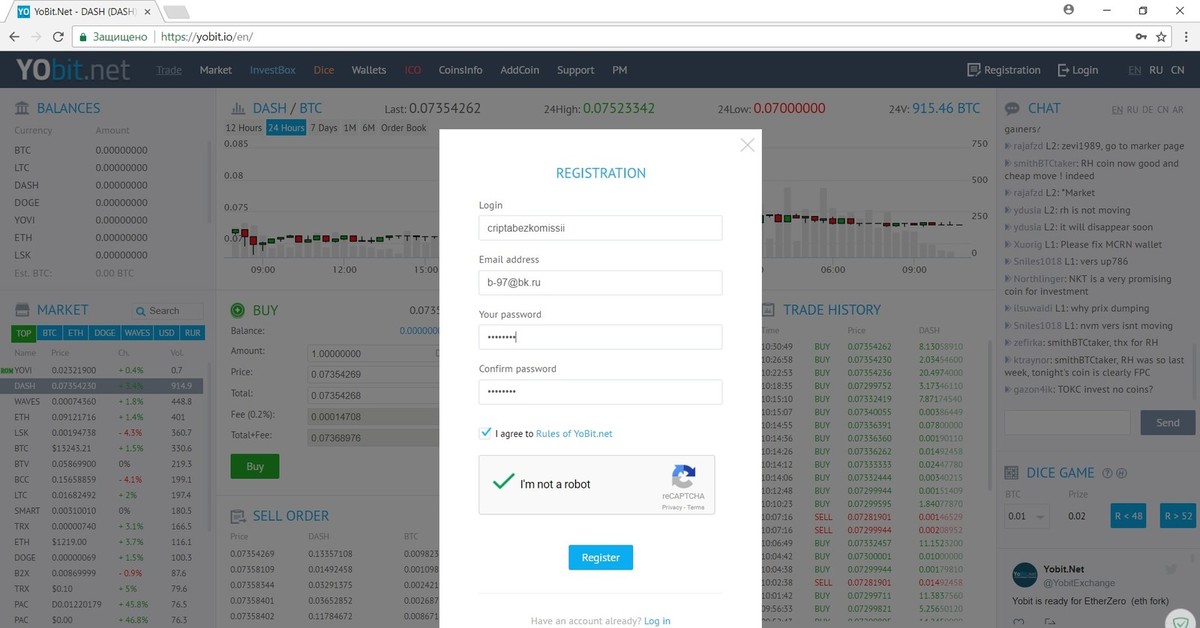The height and width of the screenshot is (628, 1200).
Task: Click the saved password key icon
Action: tap(1141, 36)
